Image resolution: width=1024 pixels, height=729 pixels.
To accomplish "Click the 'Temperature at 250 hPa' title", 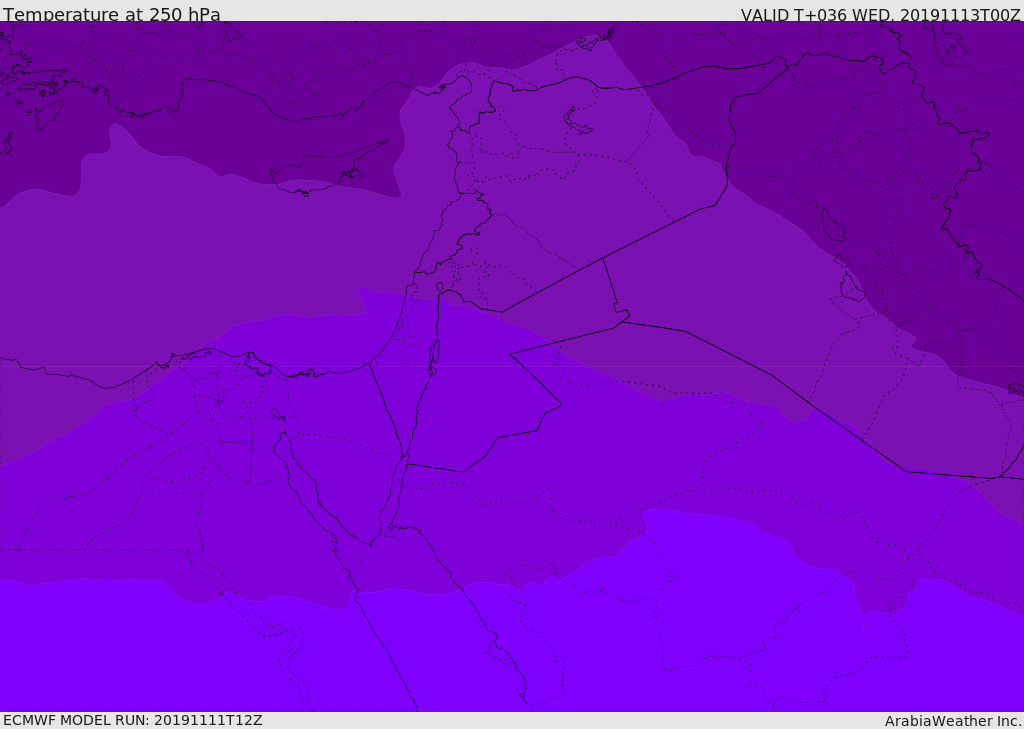I will tap(111, 15).
